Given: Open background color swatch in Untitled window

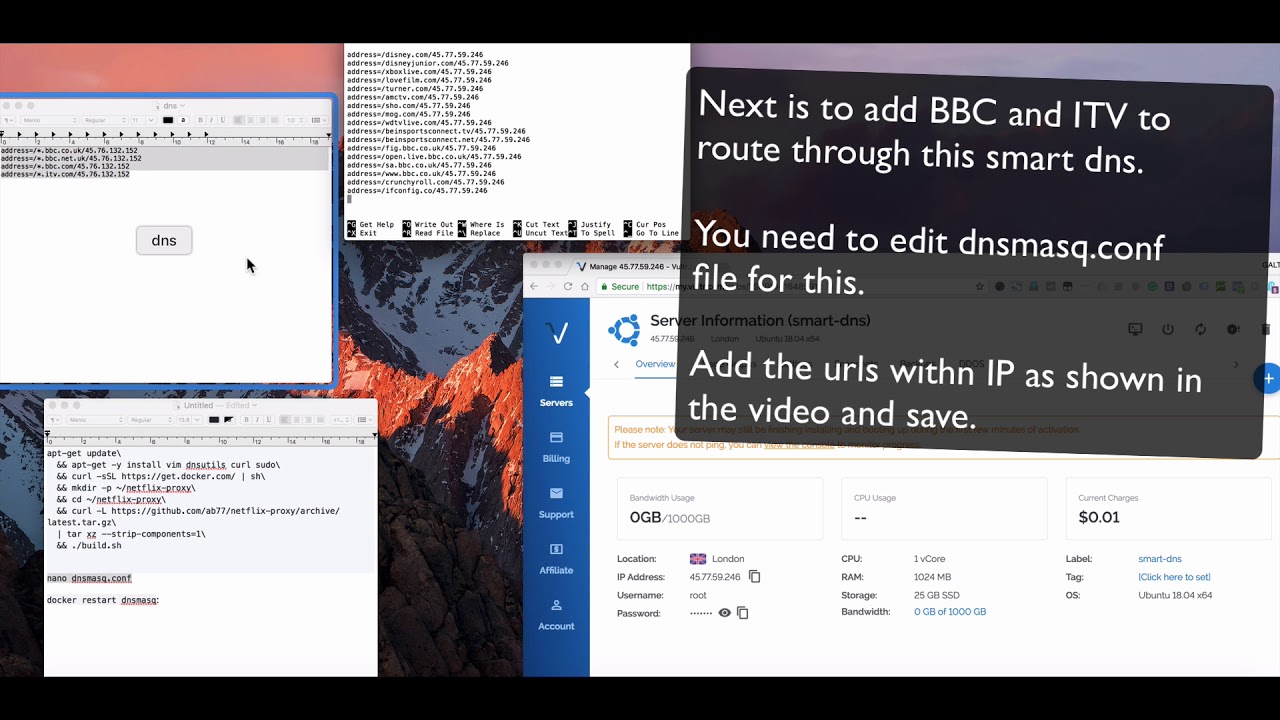Looking at the screenshot, I should 229,420.
